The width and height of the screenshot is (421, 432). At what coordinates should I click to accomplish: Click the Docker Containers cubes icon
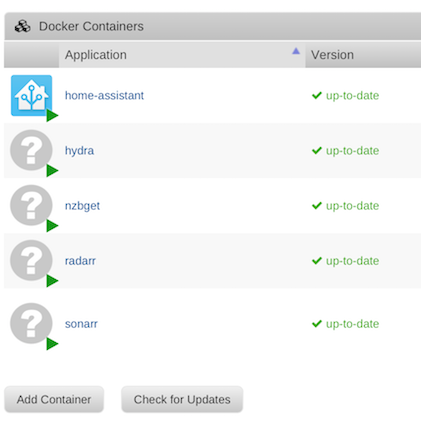click(23, 26)
